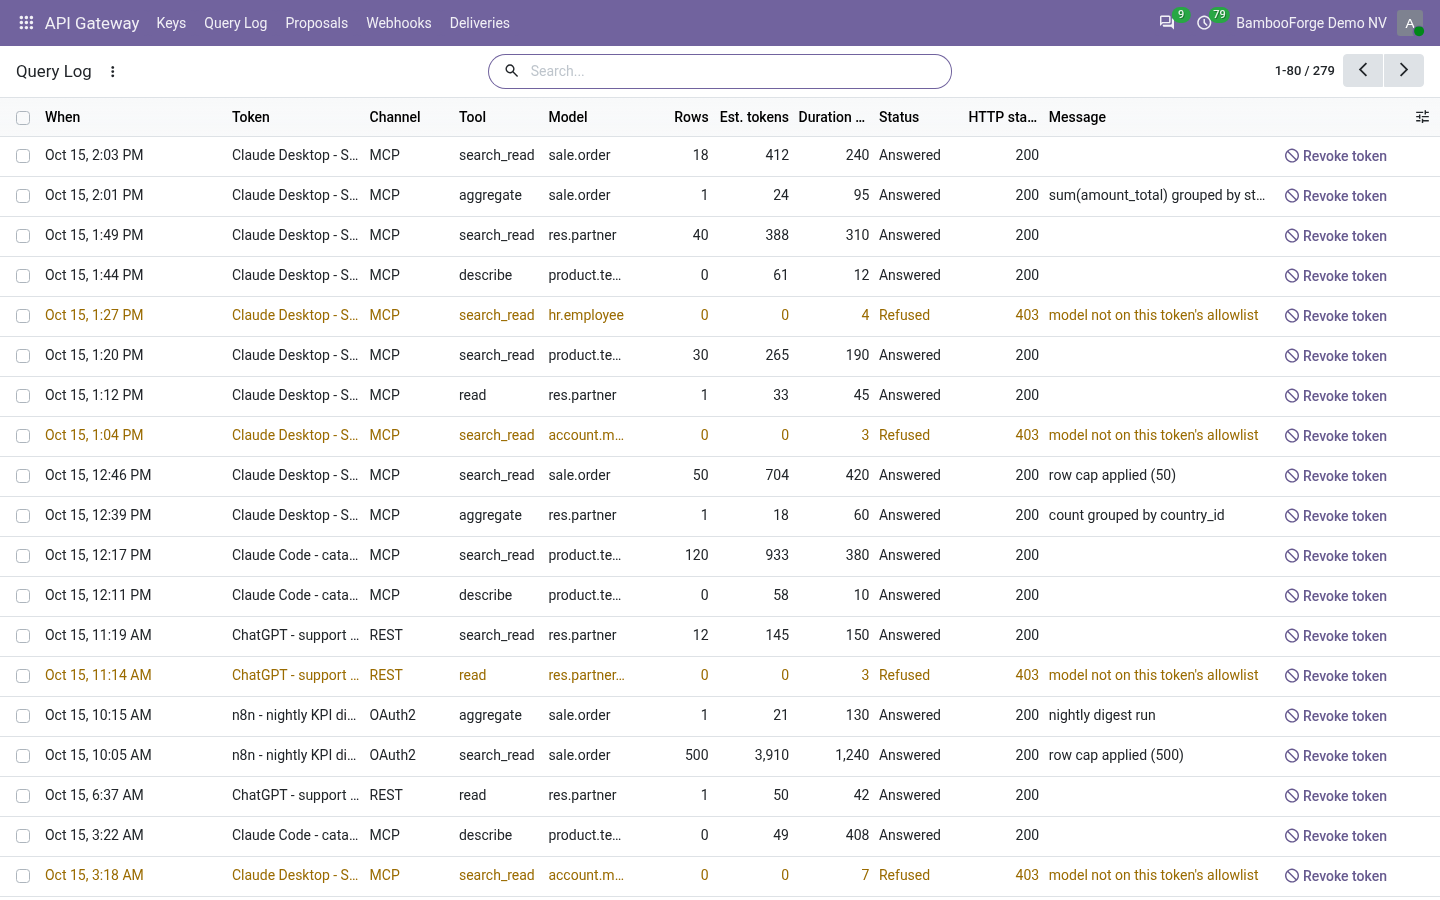Viewport: 1440px width, 900px height.
Task: Go to next page of records
Action: [x=1404, y=71]
